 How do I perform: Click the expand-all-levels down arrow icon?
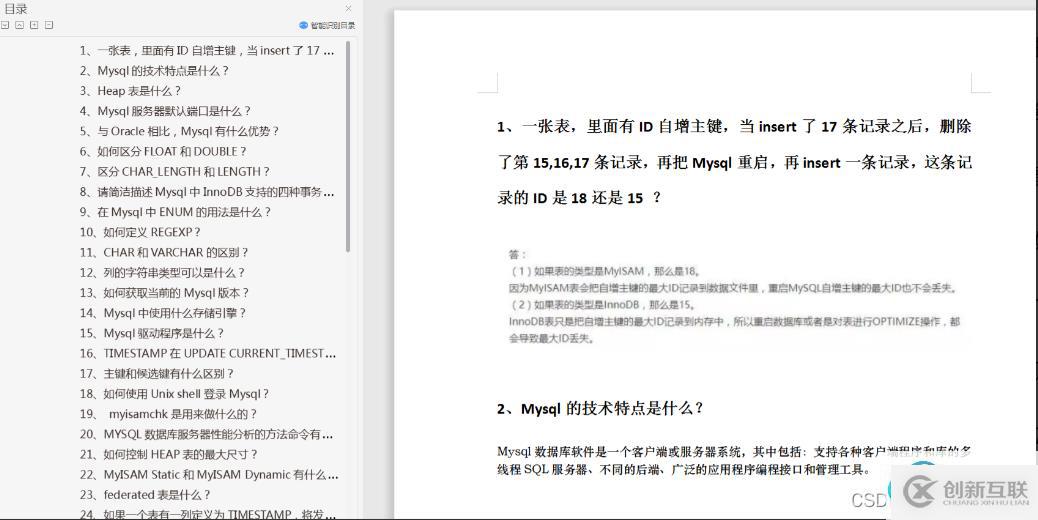[5, 25]
